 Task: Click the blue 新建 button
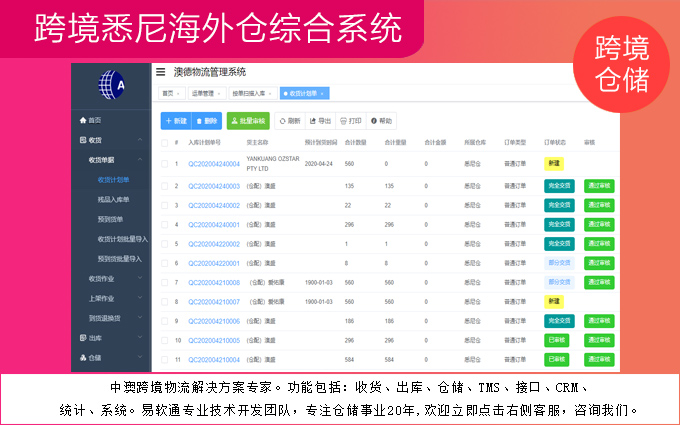coord(175,120)
